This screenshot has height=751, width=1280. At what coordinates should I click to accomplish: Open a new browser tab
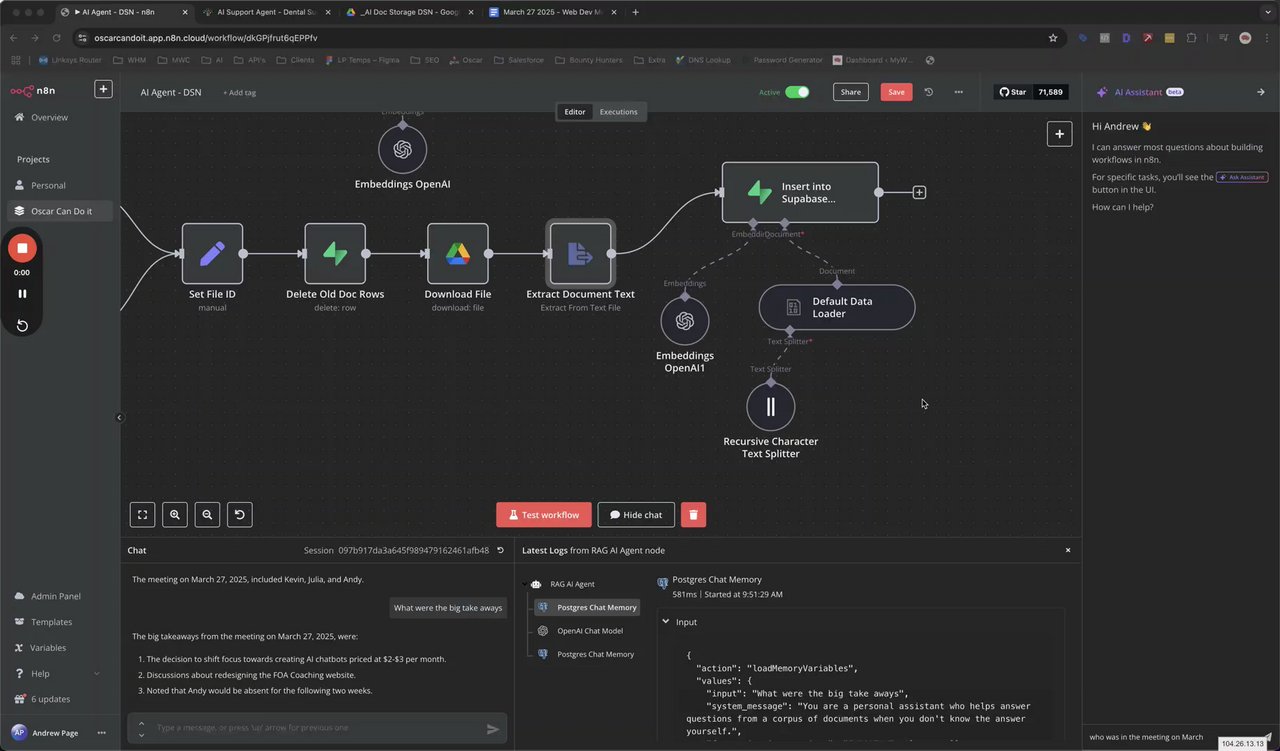tap(636, 12)
